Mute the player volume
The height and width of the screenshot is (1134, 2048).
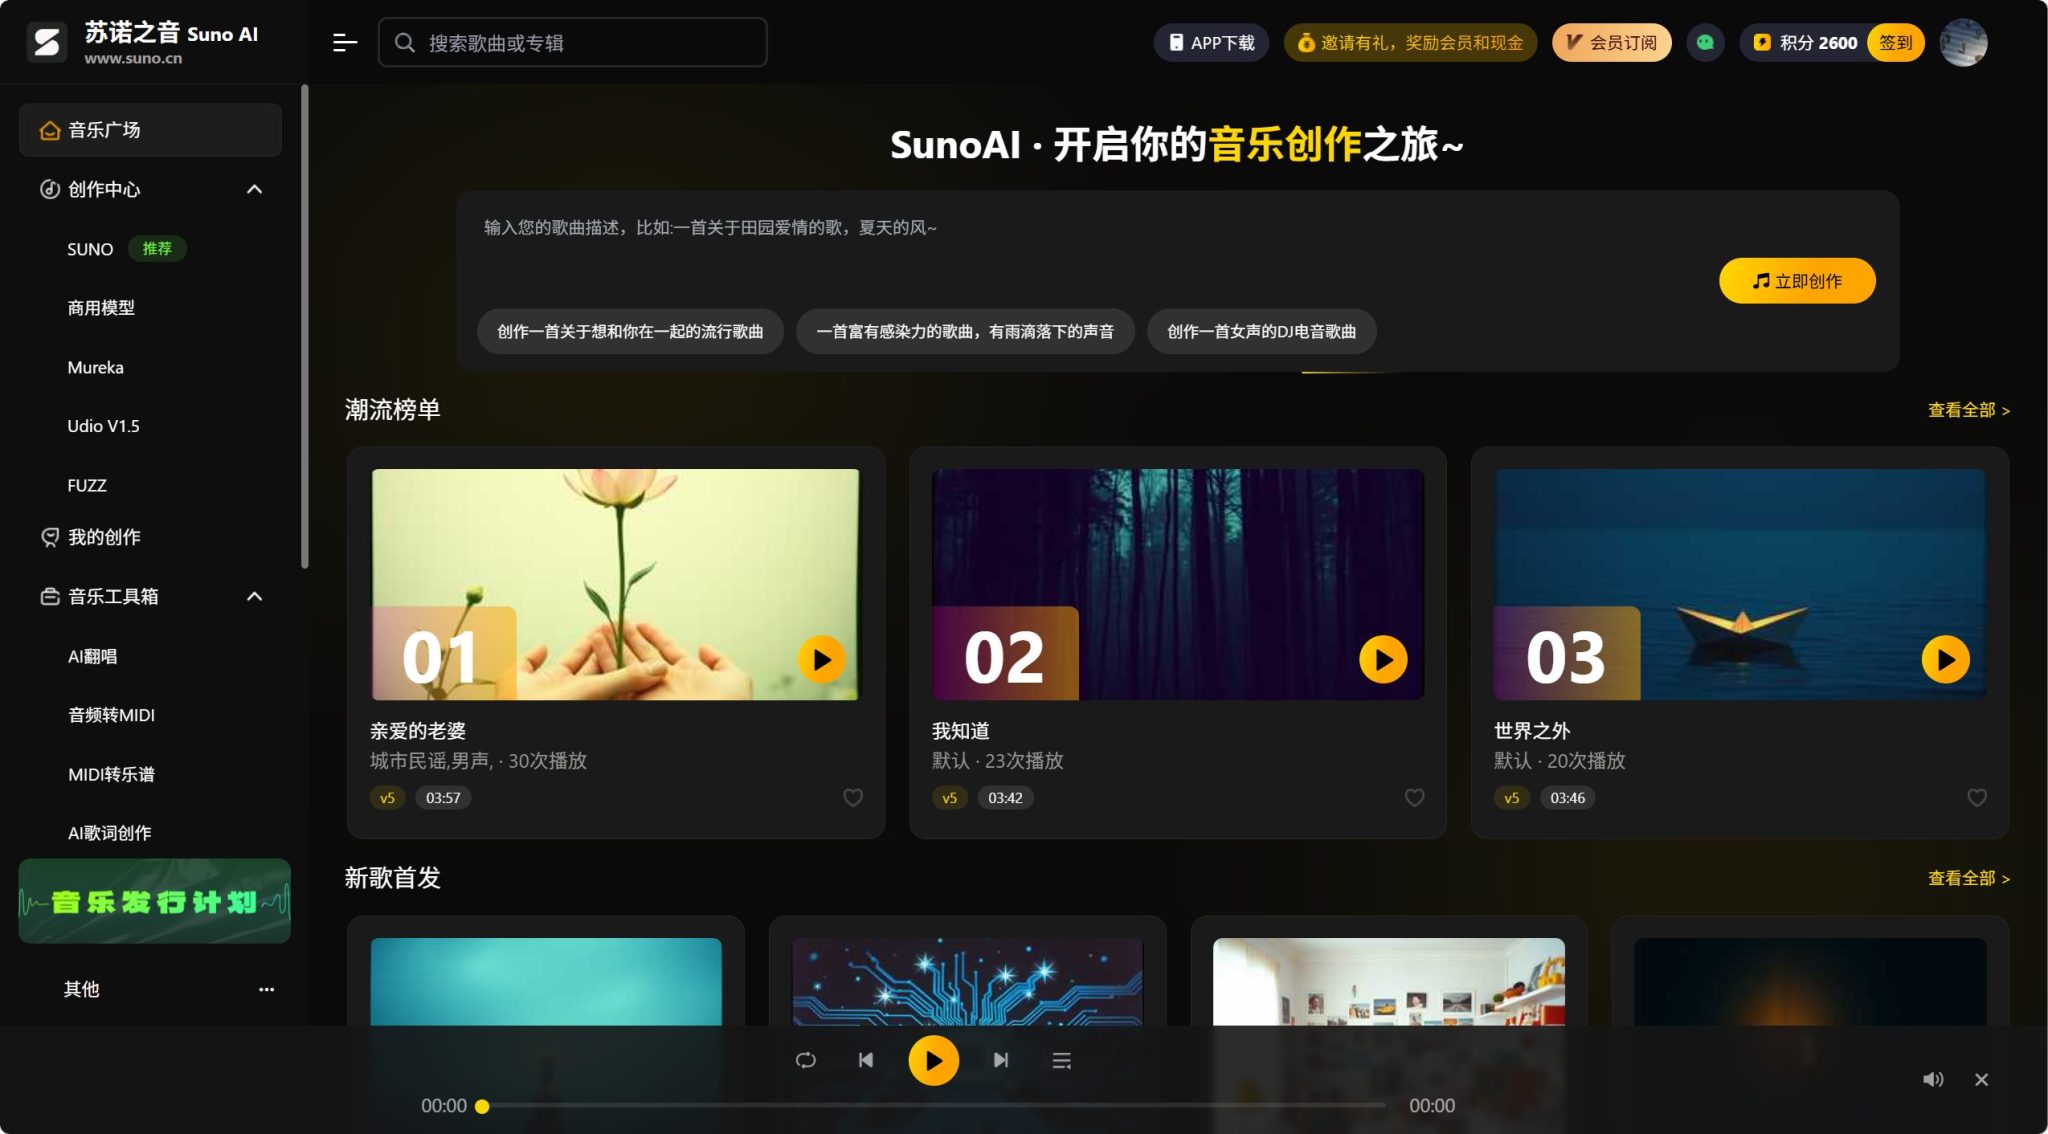coord(1932,1079)
